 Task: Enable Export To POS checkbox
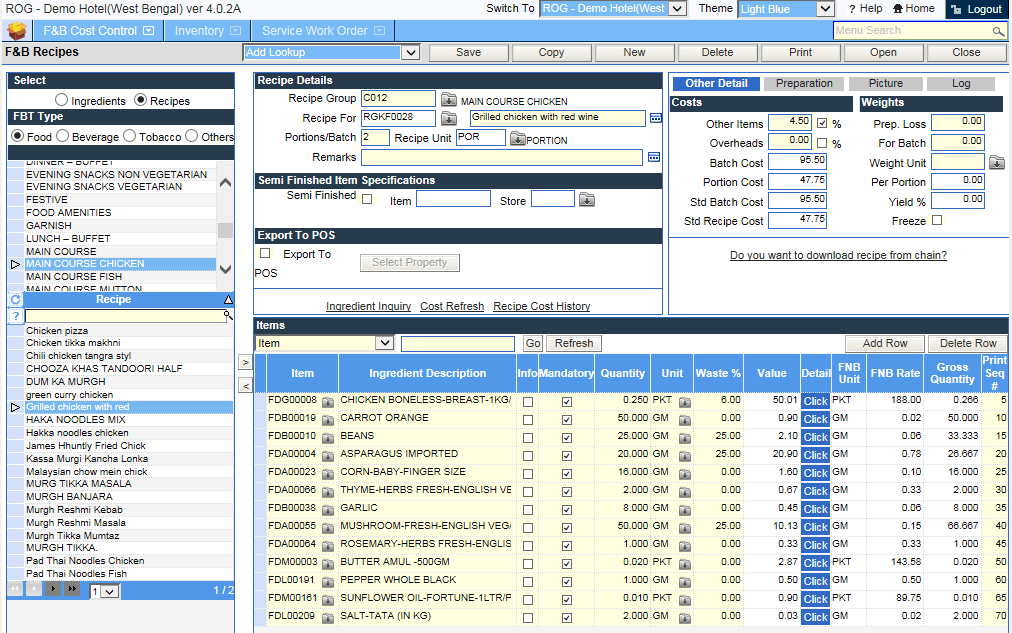click(265, 254)
